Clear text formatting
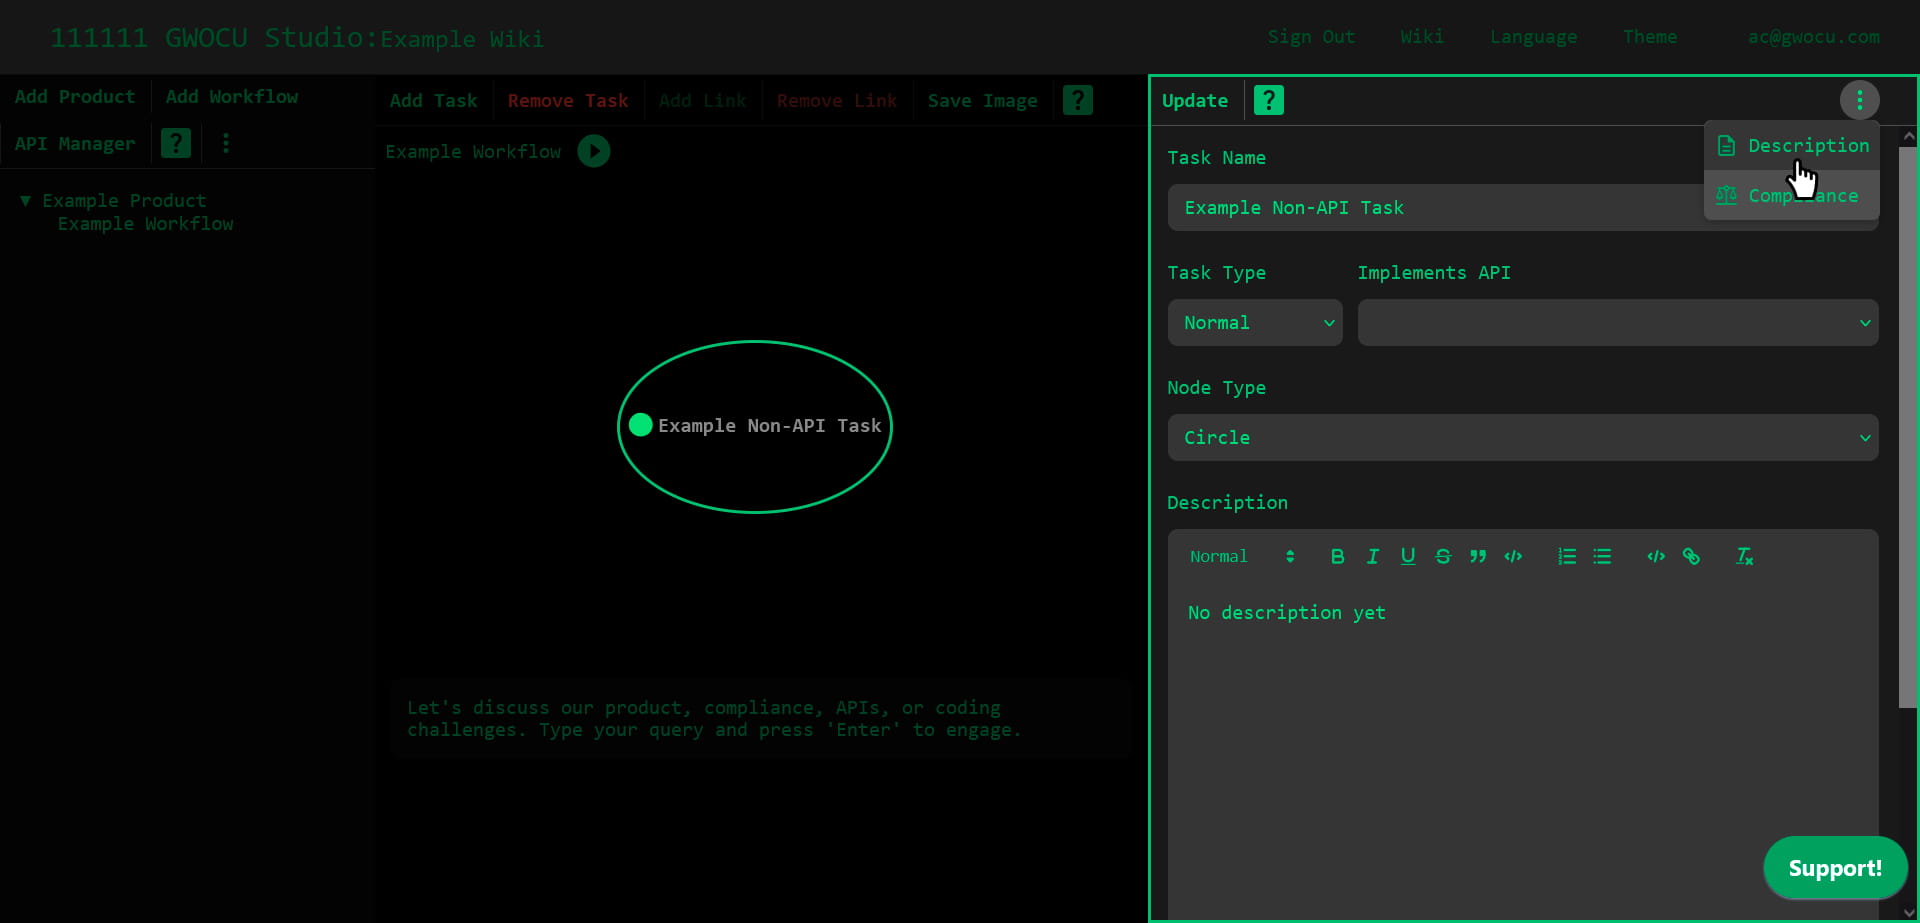The image size is (1920, 923). pyautogui.click(x=1745, y=556)
